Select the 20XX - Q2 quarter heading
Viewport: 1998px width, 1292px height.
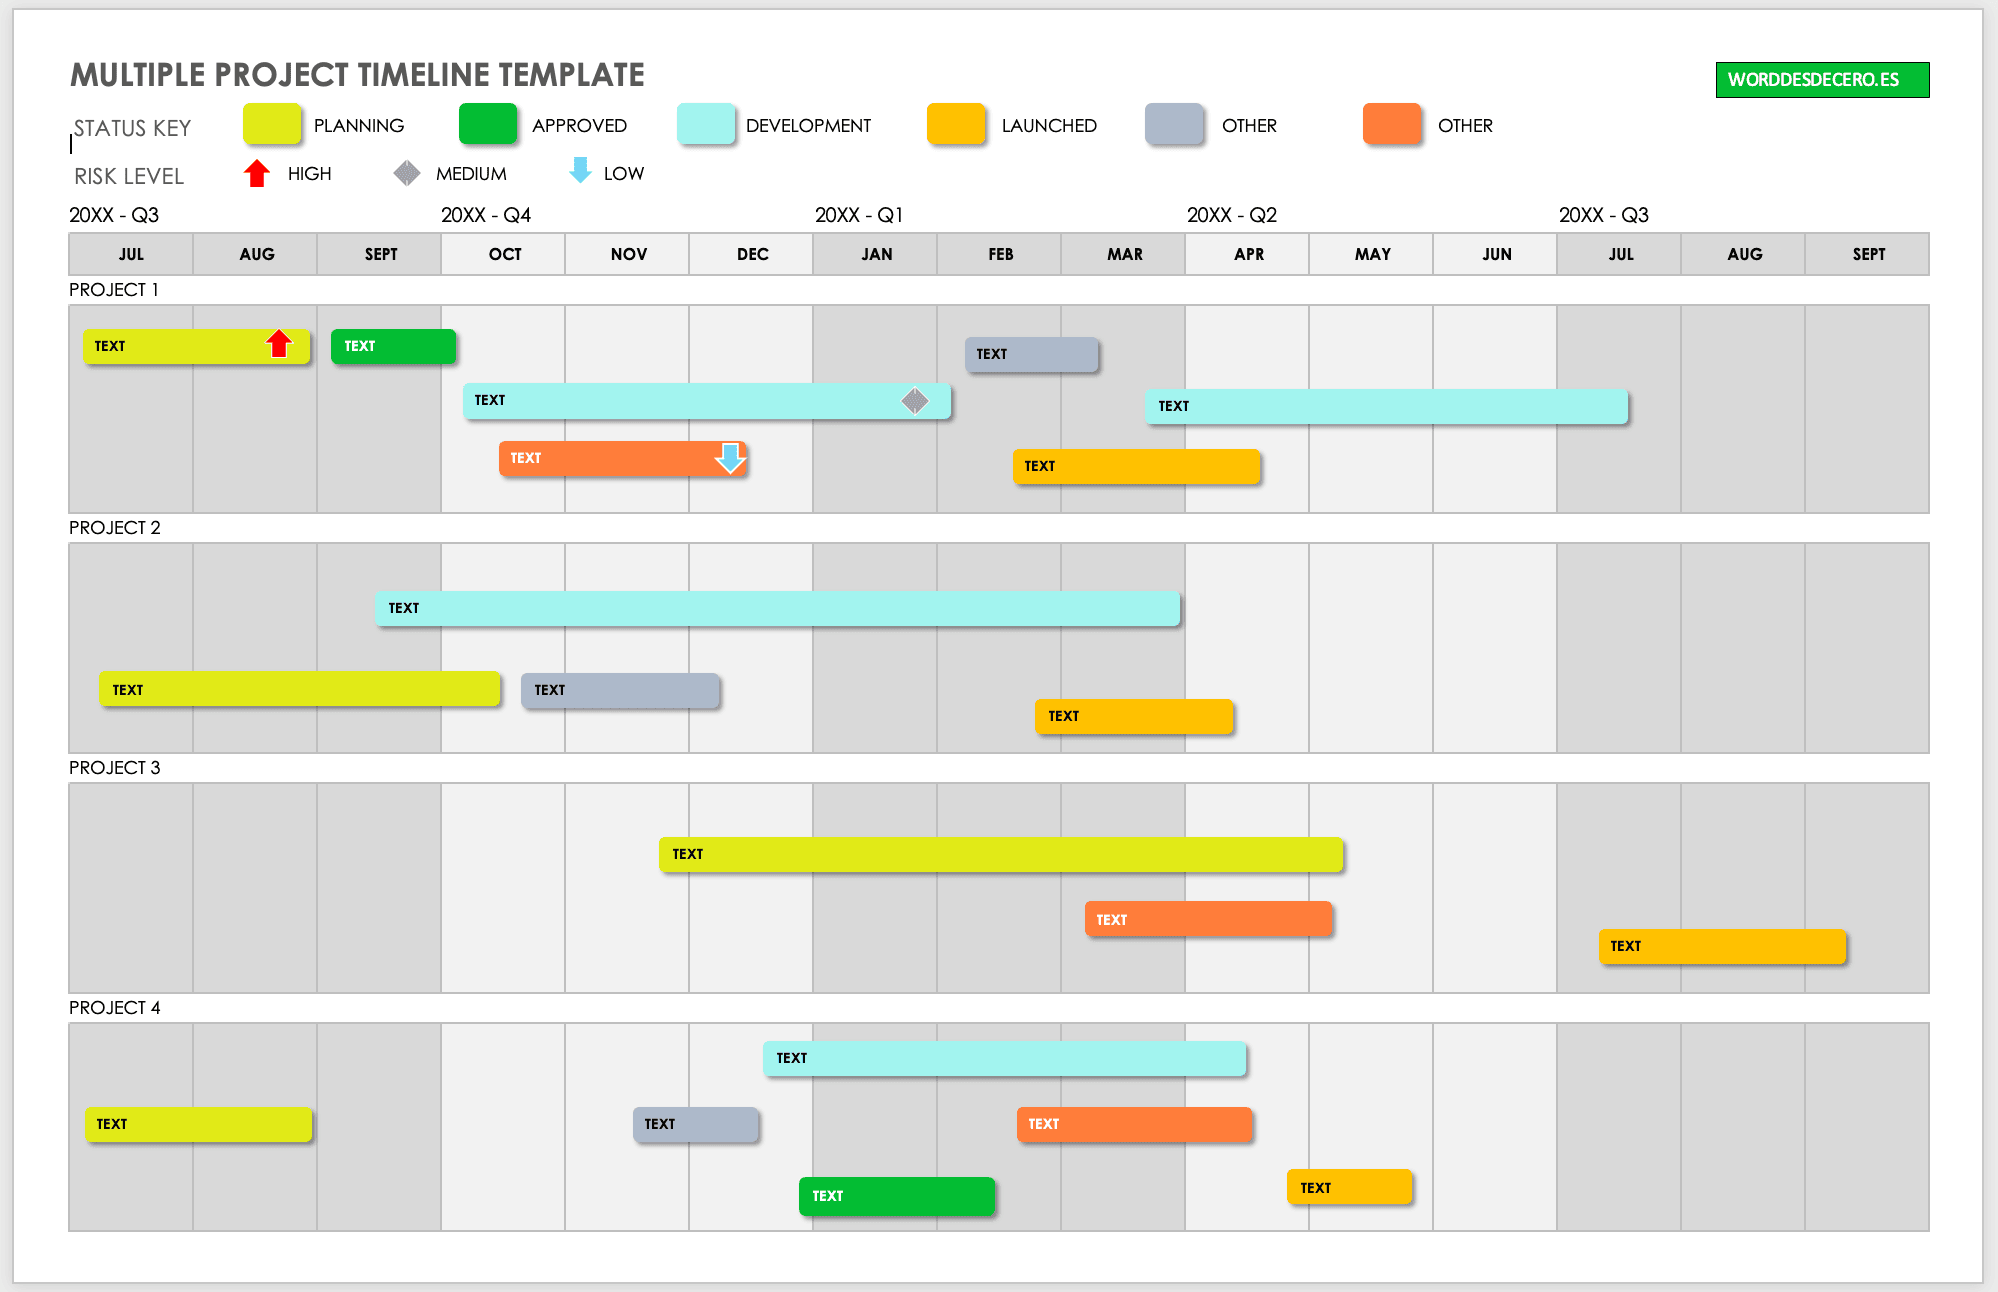click(x=1232, y=215)
